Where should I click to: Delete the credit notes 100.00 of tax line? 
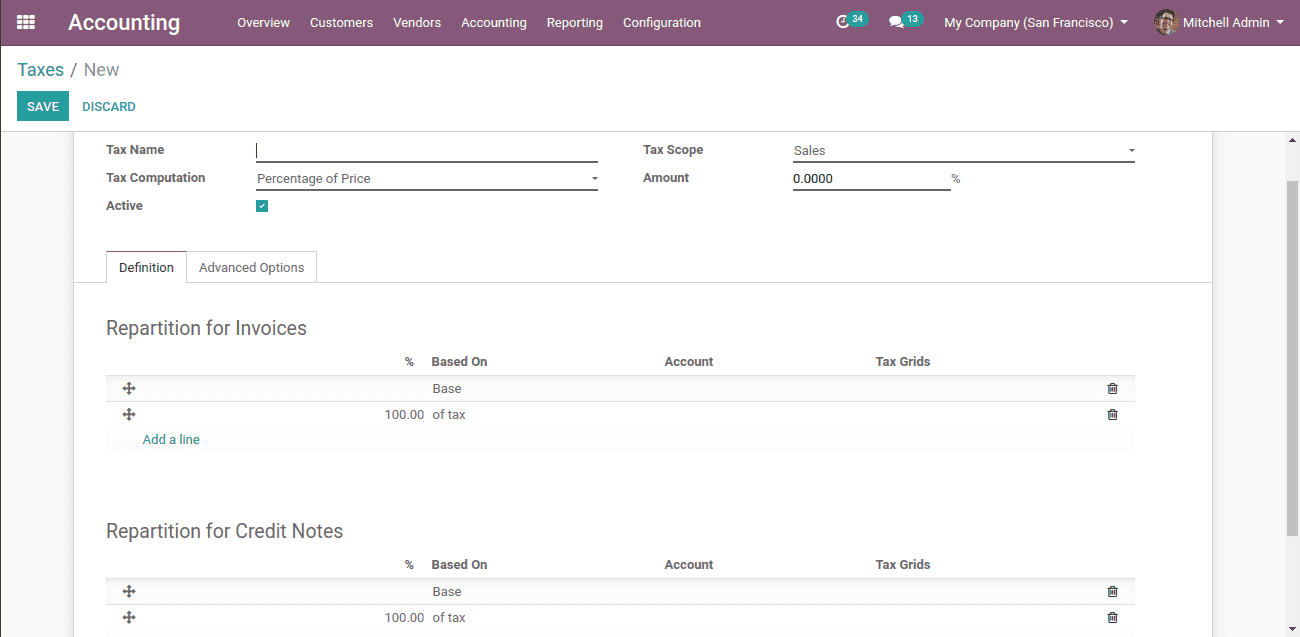[1112, 618]
